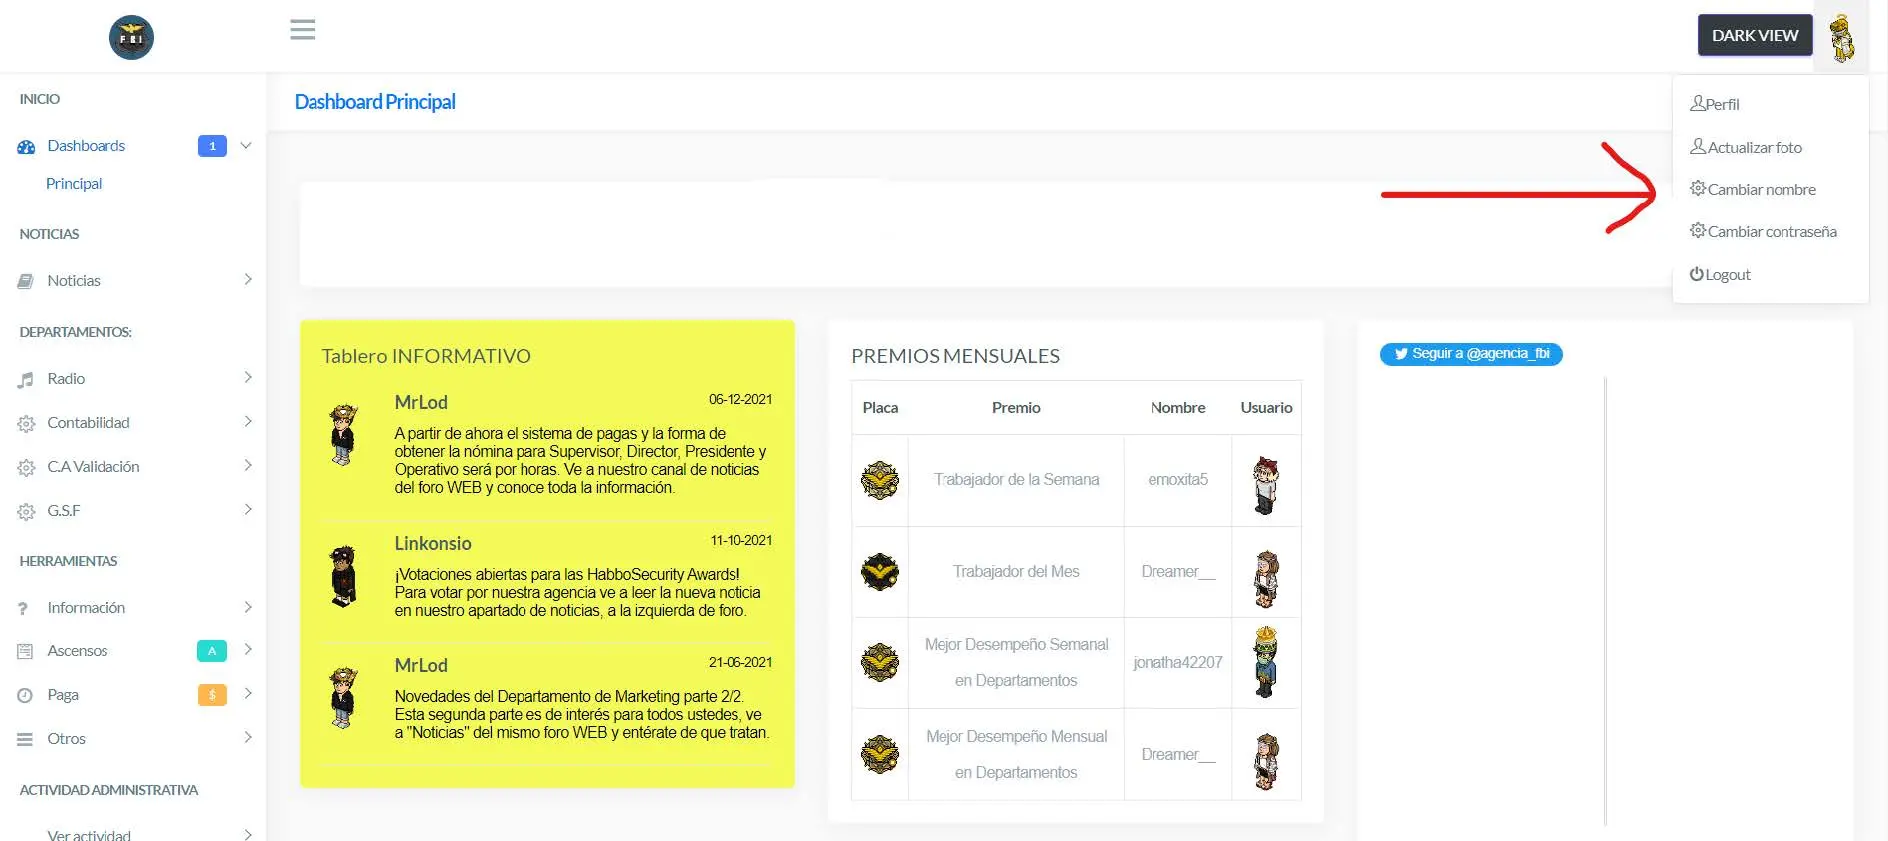Click the Trabajador del Mes badge icon
This screenshot has height=841, width=1888.
click(880, 572)
